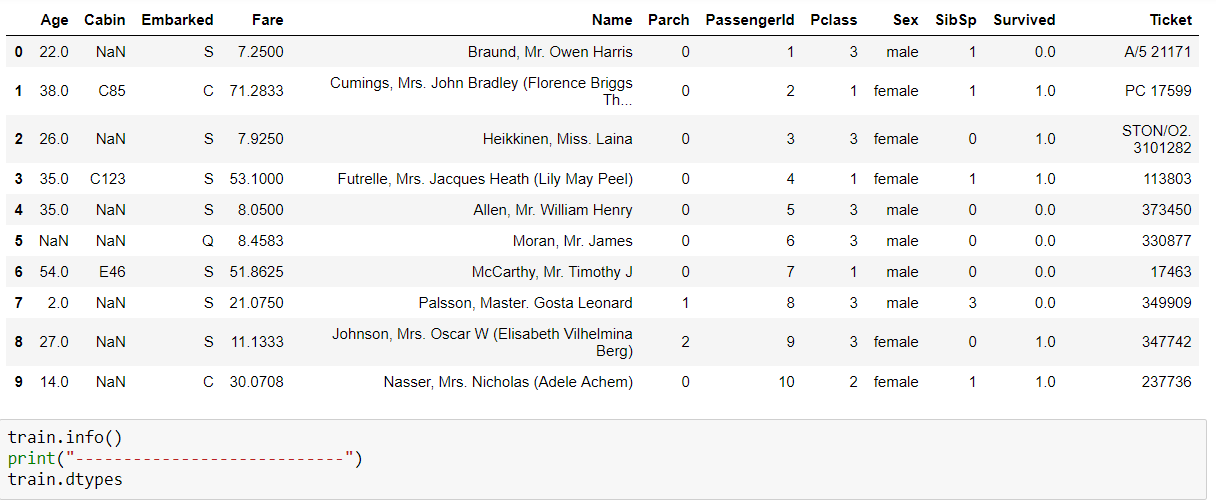Click the fare value 71.2833
This screenshot has height=503, width=1216.
click(256, 91)
